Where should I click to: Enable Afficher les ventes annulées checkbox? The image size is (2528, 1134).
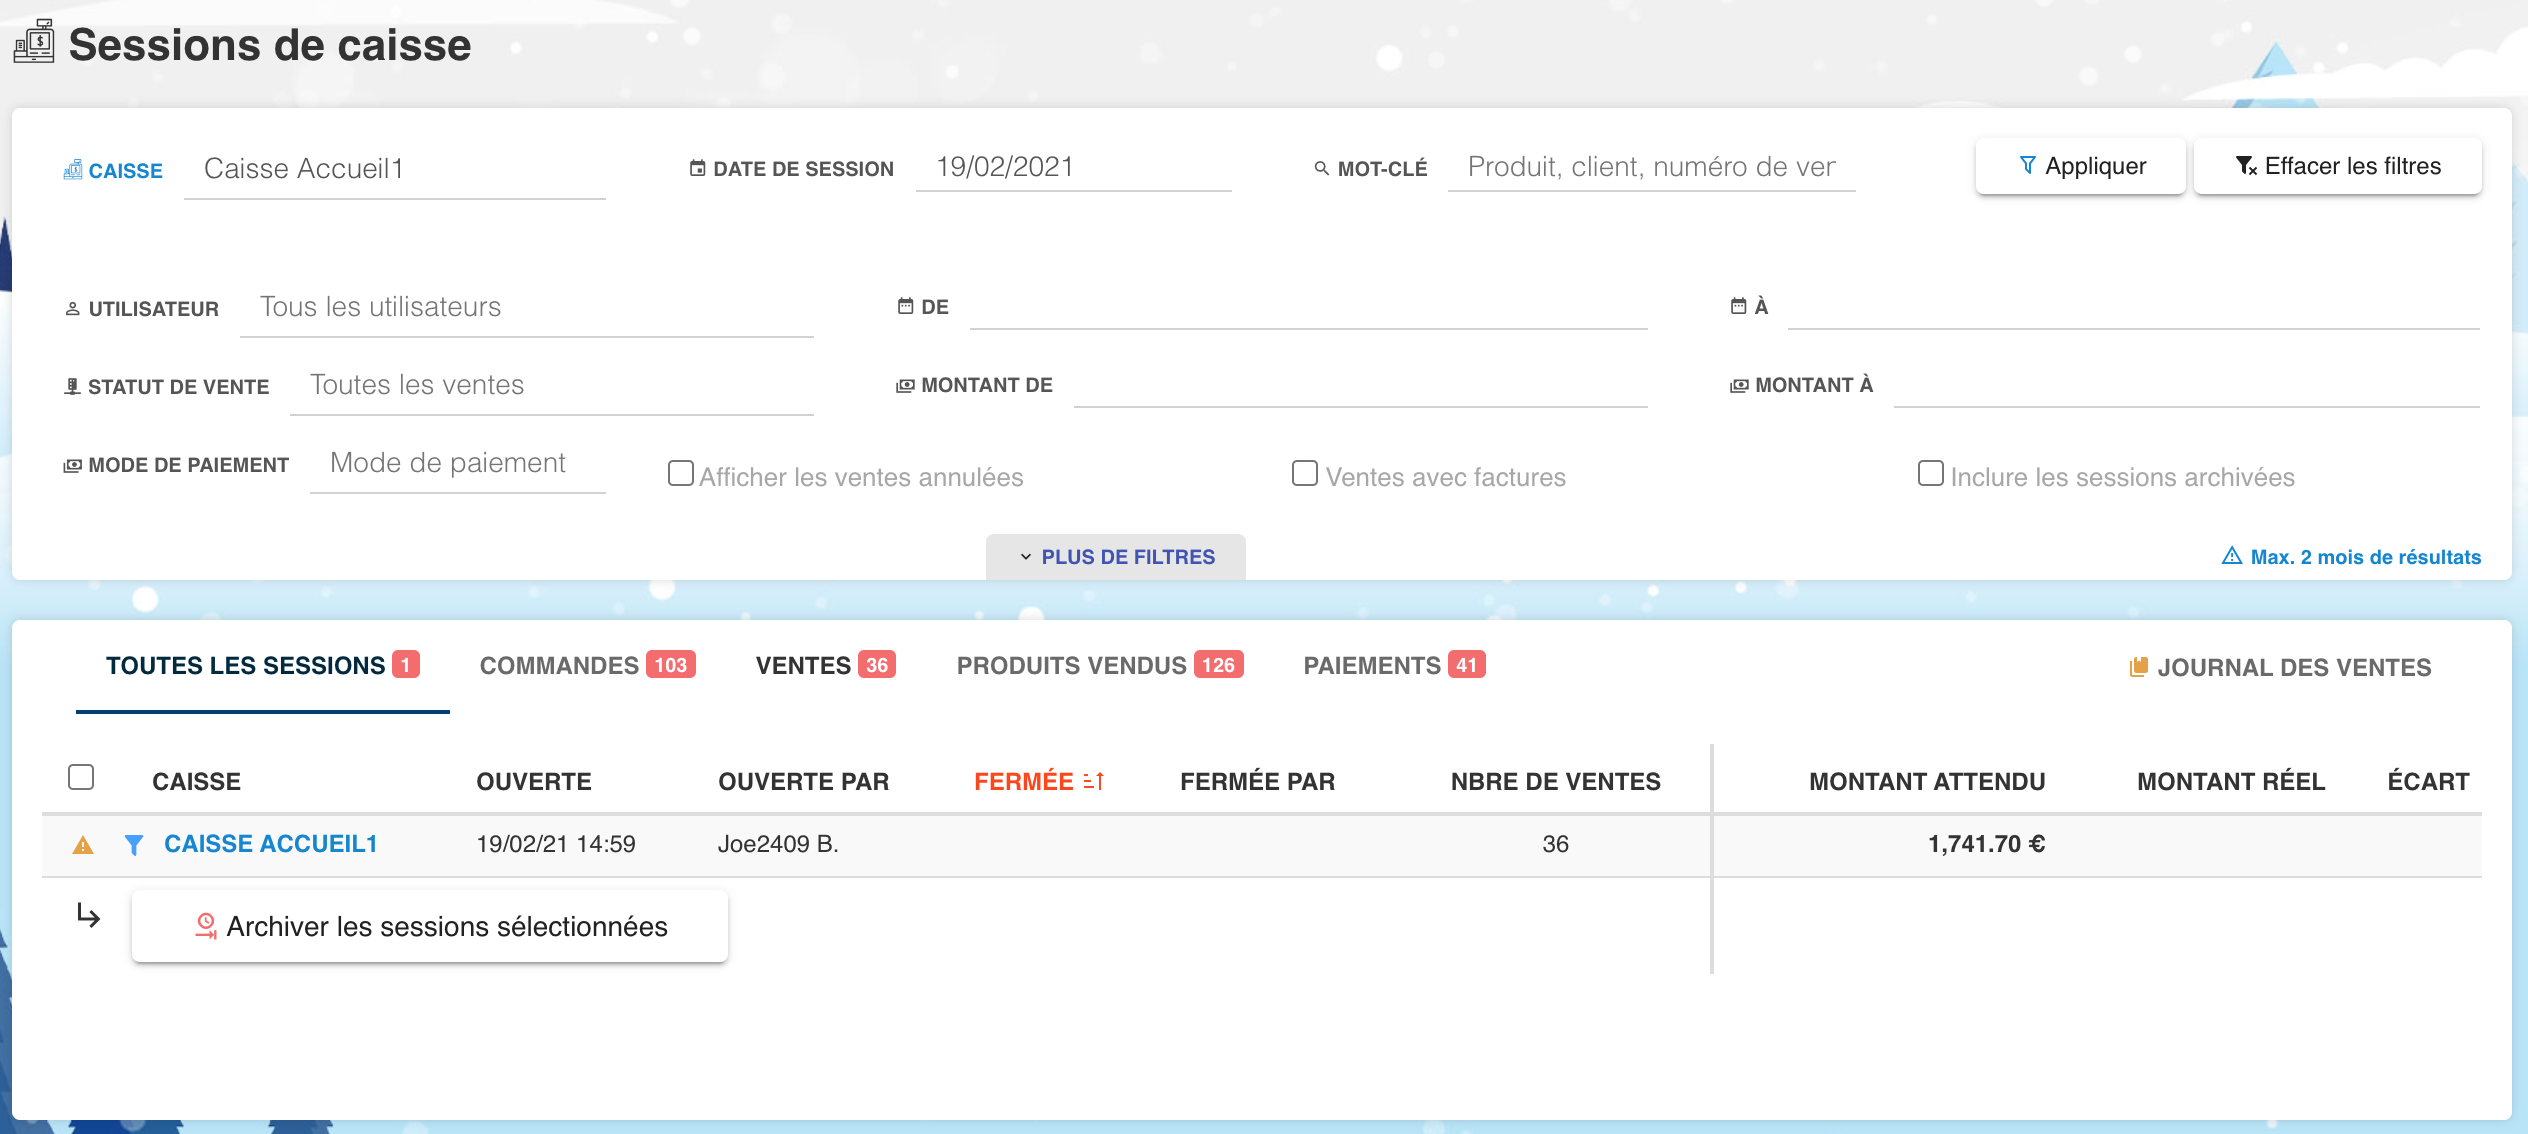coord(681,473)
